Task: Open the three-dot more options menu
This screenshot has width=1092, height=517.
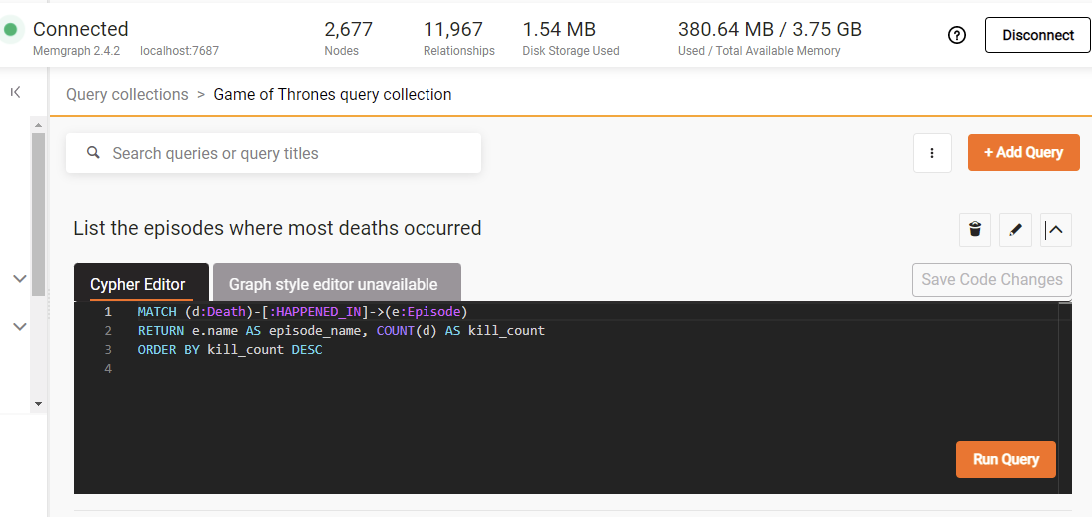Action: [x=933, y=153]
